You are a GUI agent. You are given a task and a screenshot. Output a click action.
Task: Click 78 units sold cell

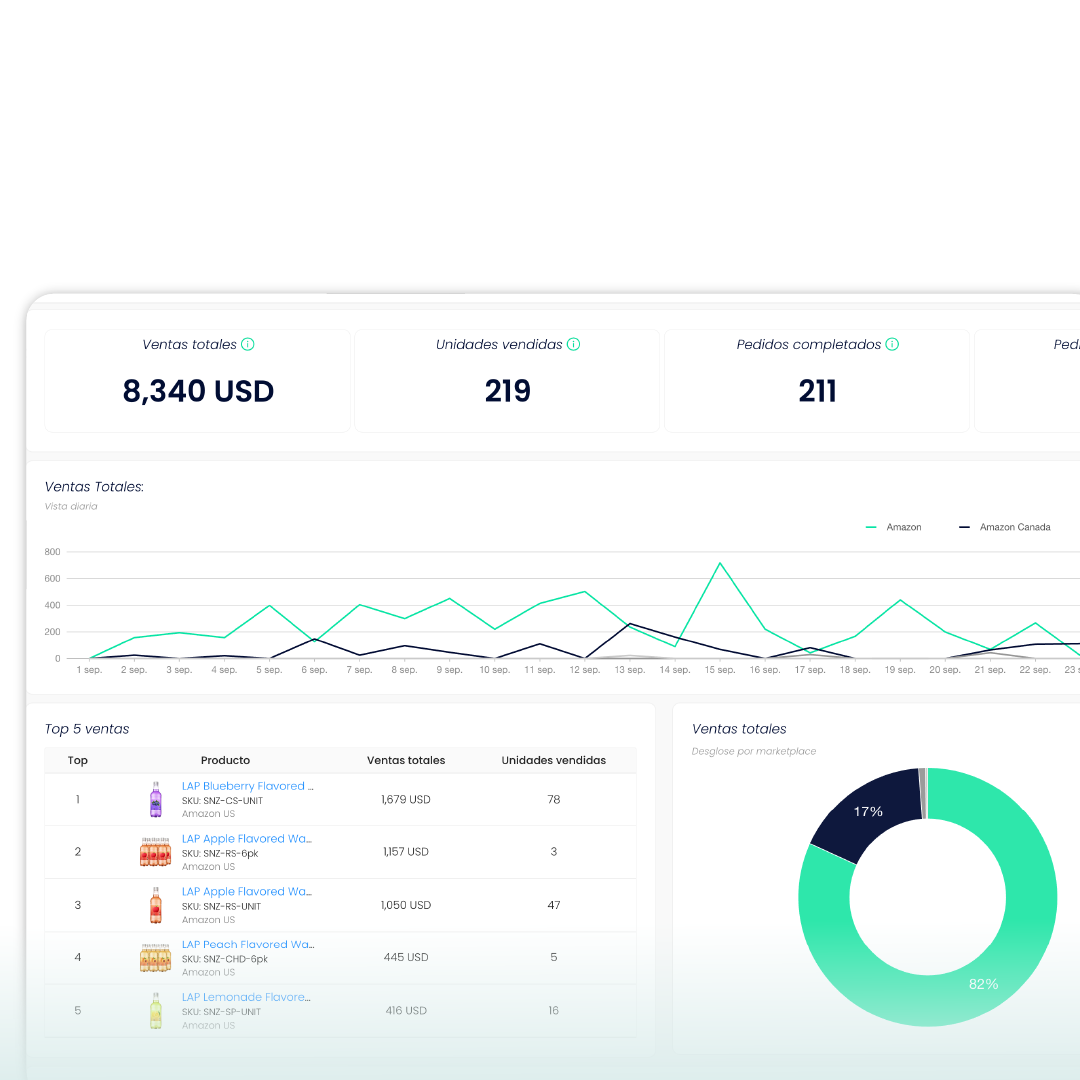point(554,800)
